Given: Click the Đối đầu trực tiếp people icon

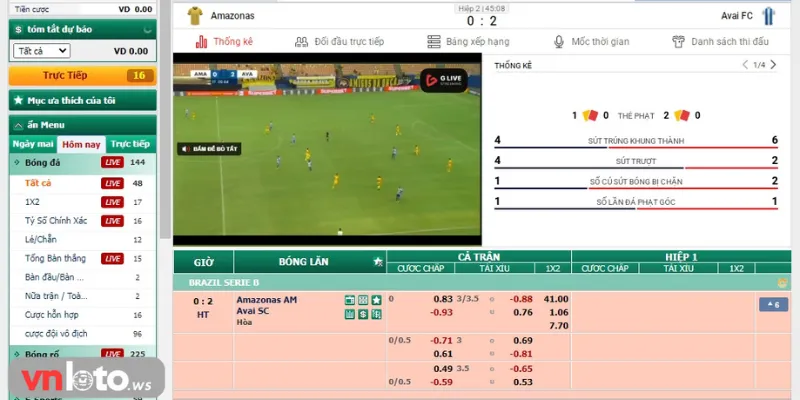Looking at the screenshot, I should (301, 42).
